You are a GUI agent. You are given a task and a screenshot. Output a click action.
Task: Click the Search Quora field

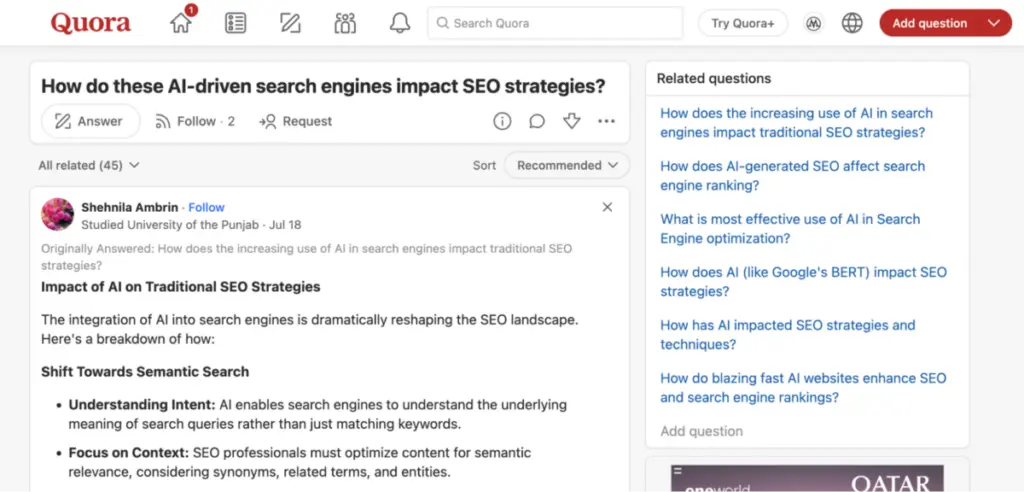(x=555, y=23)
